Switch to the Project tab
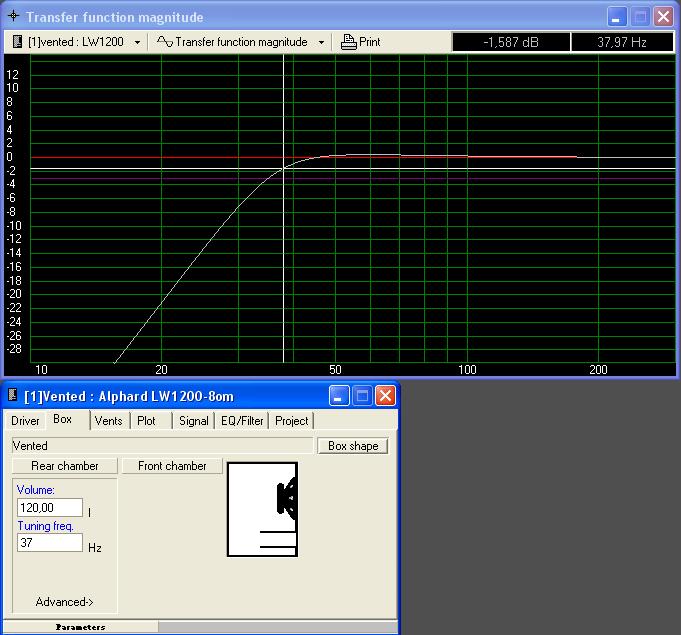The image size is (681, 635). point(292,421)
